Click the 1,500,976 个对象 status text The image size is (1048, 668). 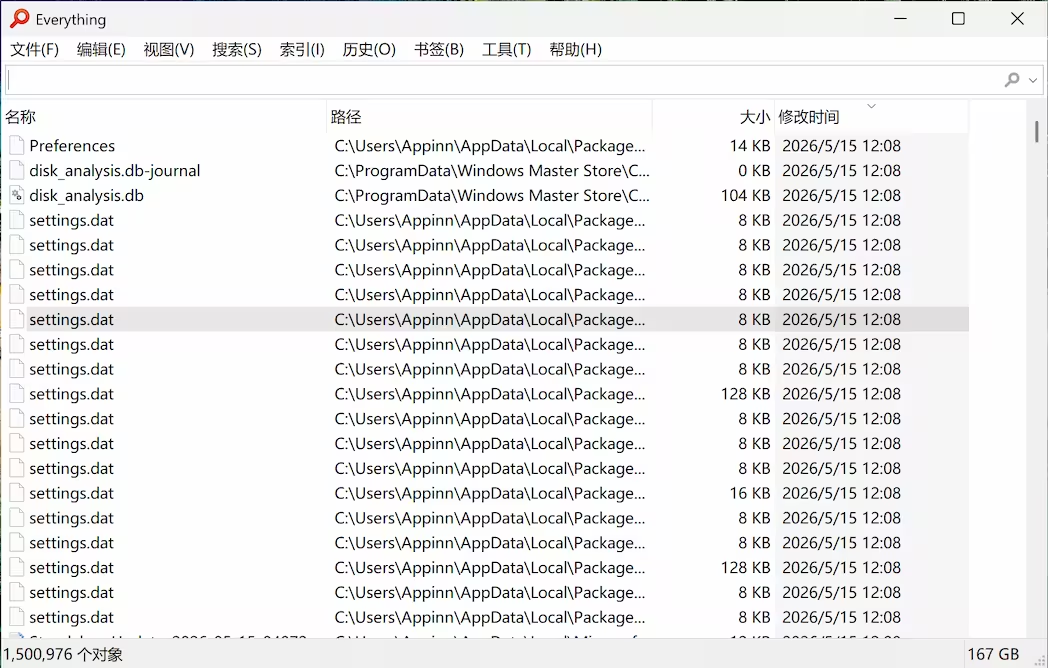[x=63, y=654]
